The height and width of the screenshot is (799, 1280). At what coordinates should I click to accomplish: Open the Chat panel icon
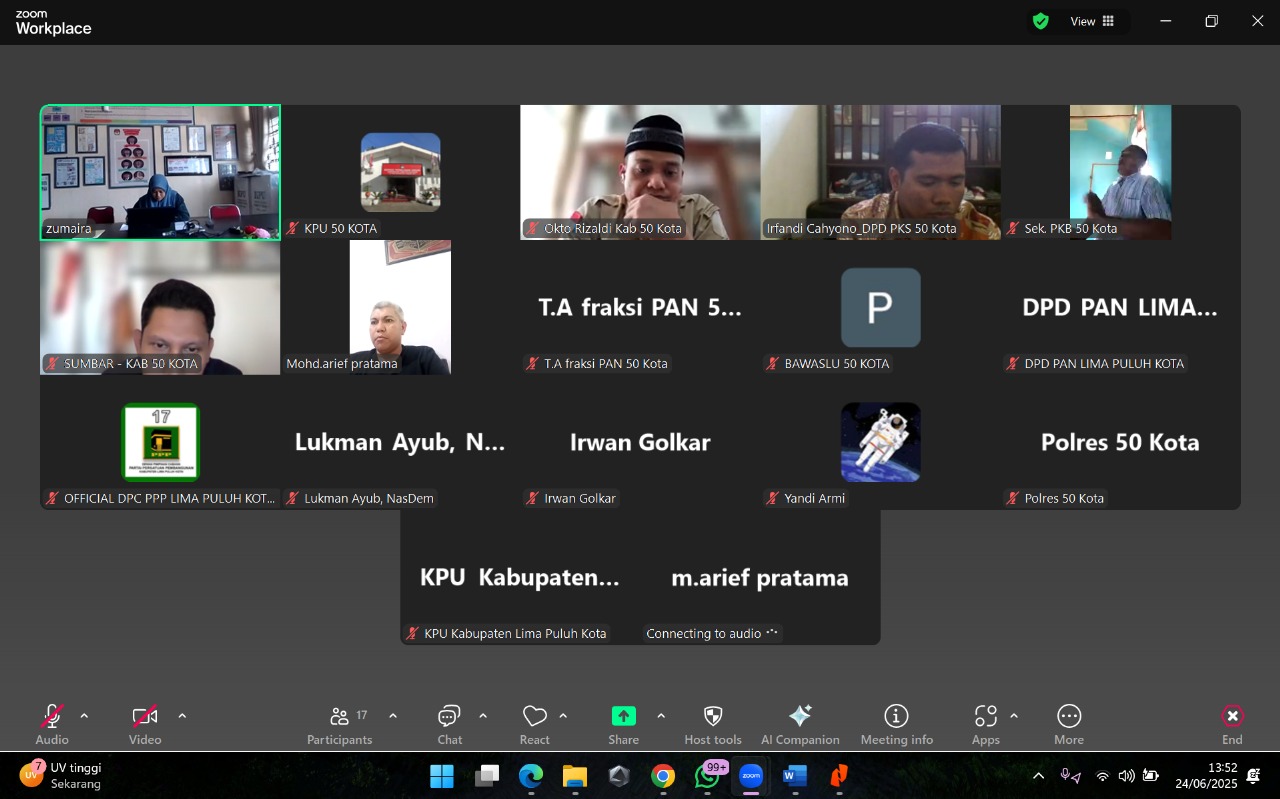point(449,716)
